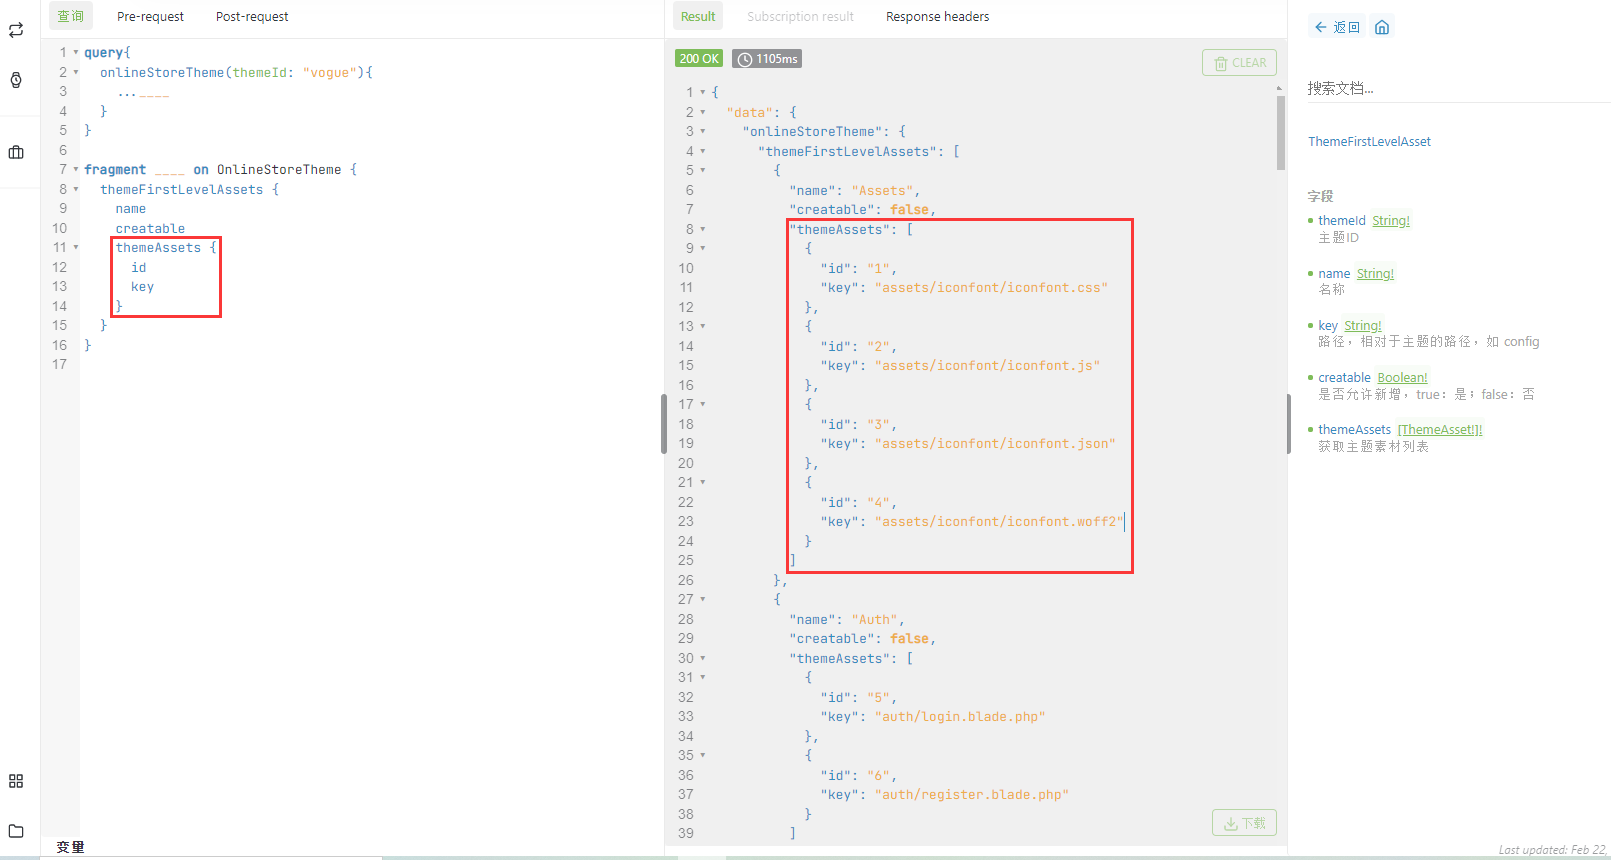Collapse the fragment block at line 7
1611x860 pixels.
(x=76, y=169)
